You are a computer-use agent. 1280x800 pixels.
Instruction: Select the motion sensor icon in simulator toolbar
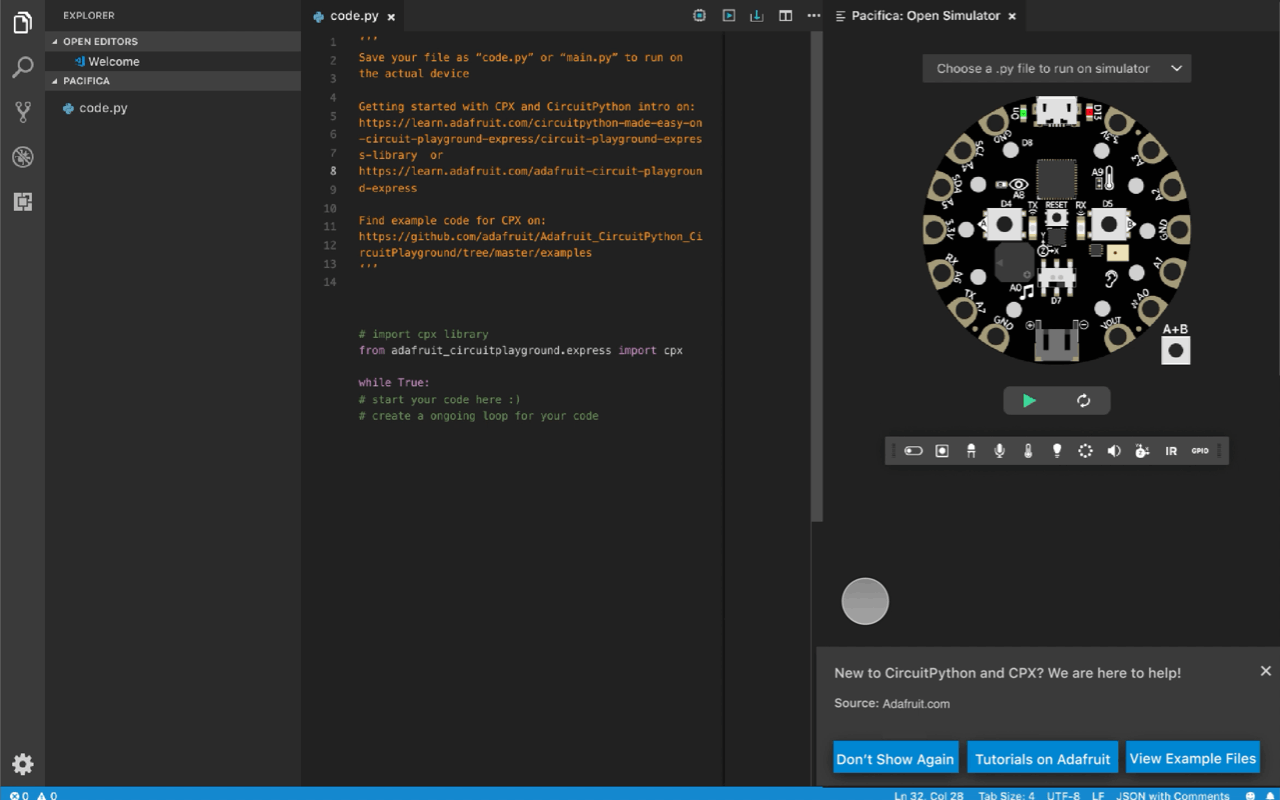pyautogui.click(x=1142, y=451)
